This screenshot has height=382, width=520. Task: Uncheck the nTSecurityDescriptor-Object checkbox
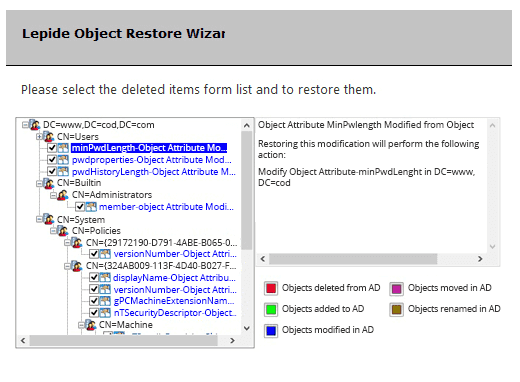(94, 313)
